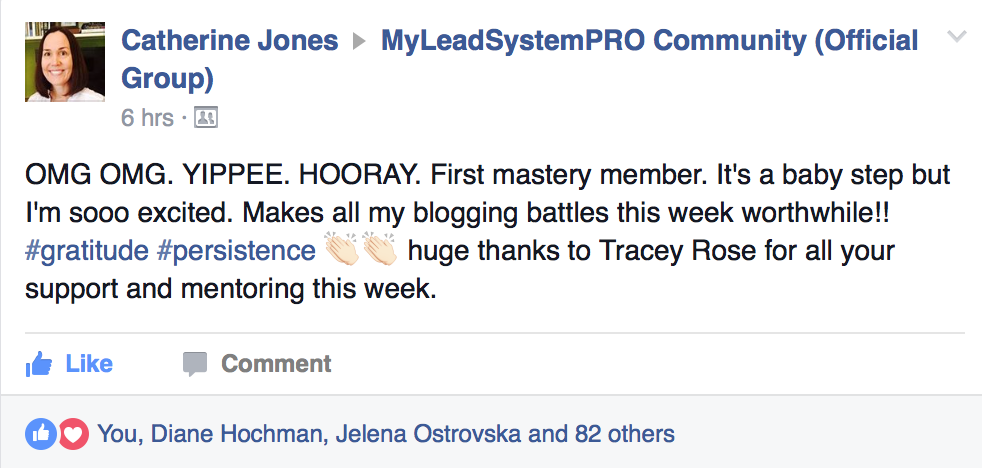Click the blue like reaction icon
The height and width of the screenshot is (468, 982).
coord(40,434)
